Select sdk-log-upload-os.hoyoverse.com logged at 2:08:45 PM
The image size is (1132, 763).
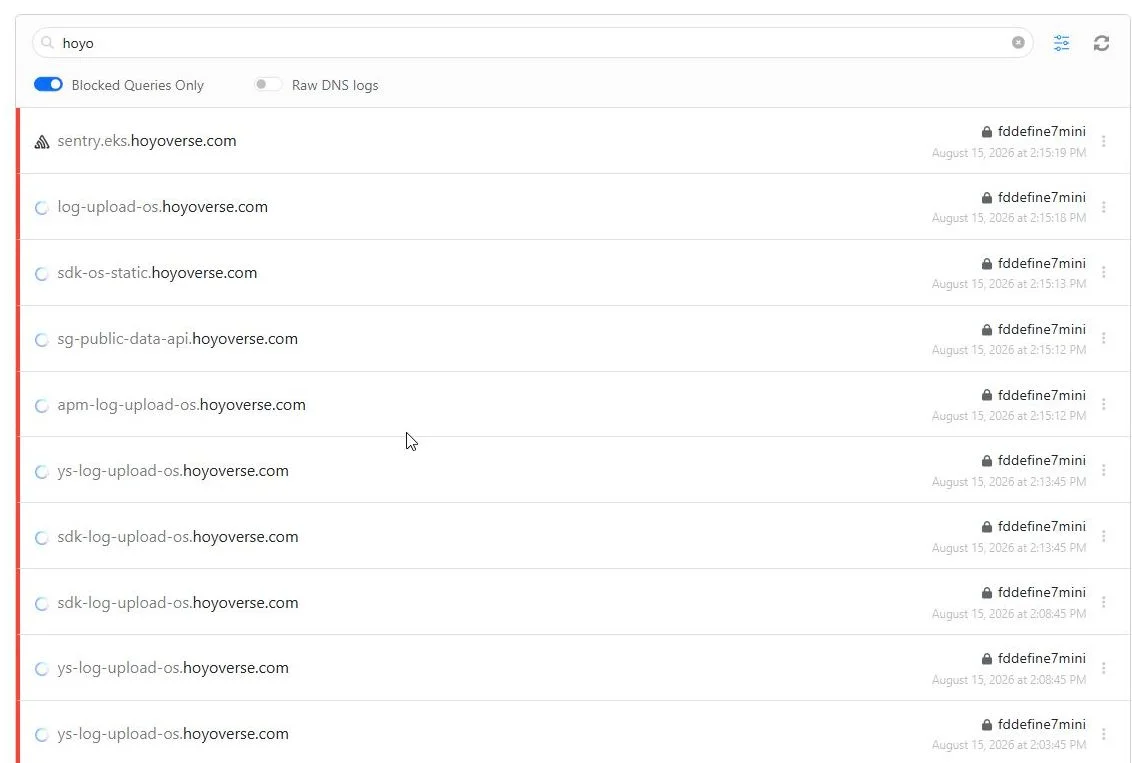(x=178, y=603)
